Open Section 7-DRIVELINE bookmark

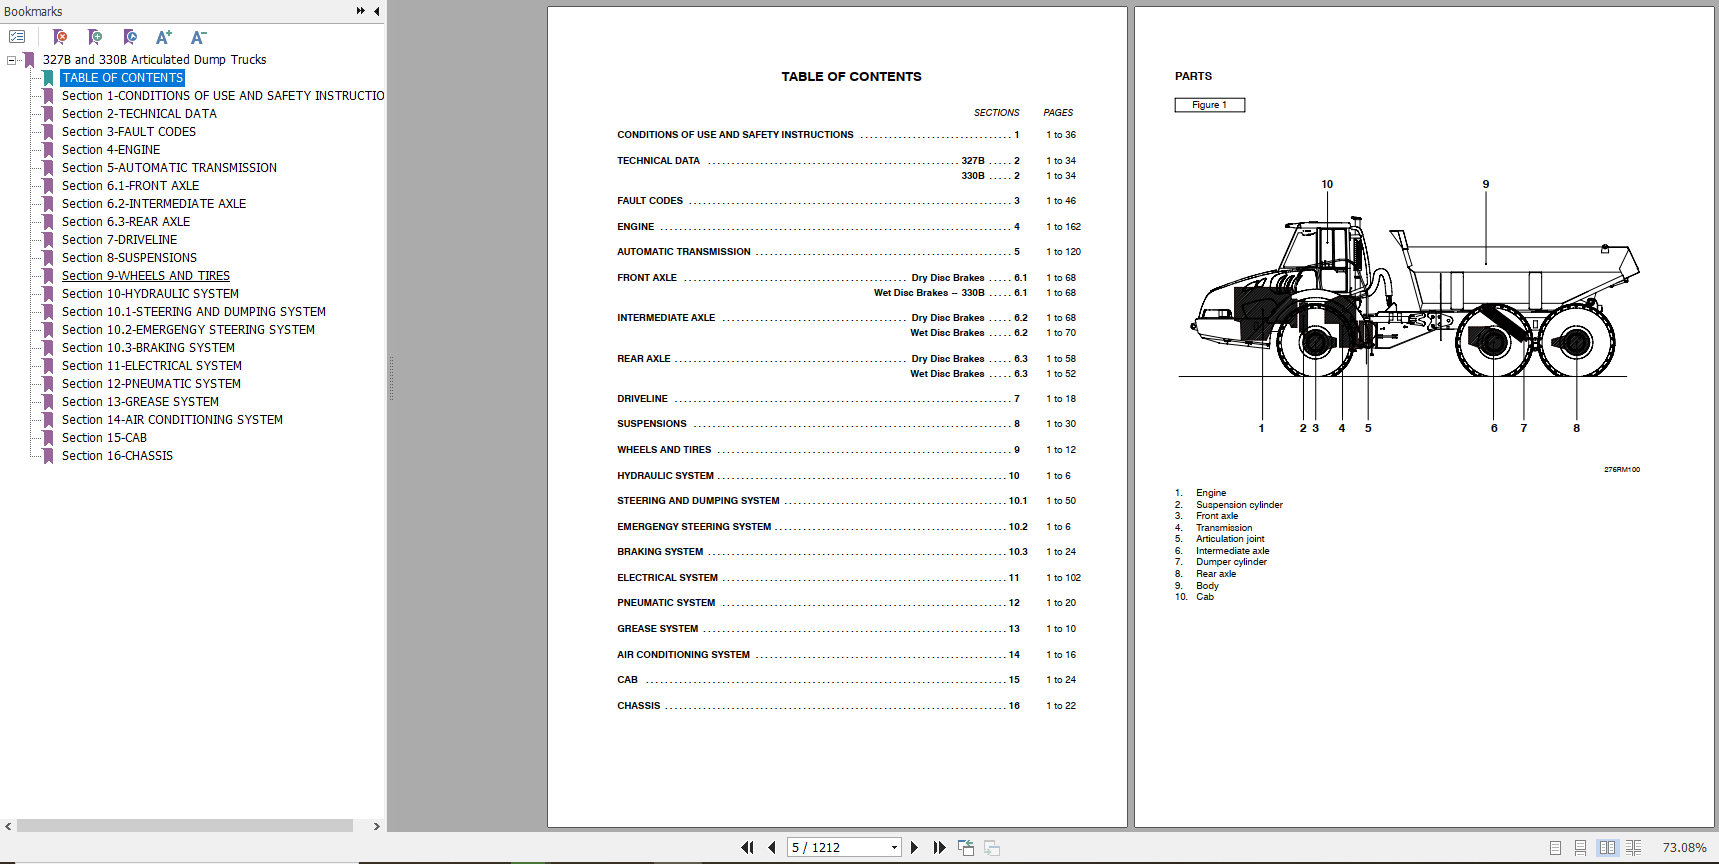[x=119, y=240]
